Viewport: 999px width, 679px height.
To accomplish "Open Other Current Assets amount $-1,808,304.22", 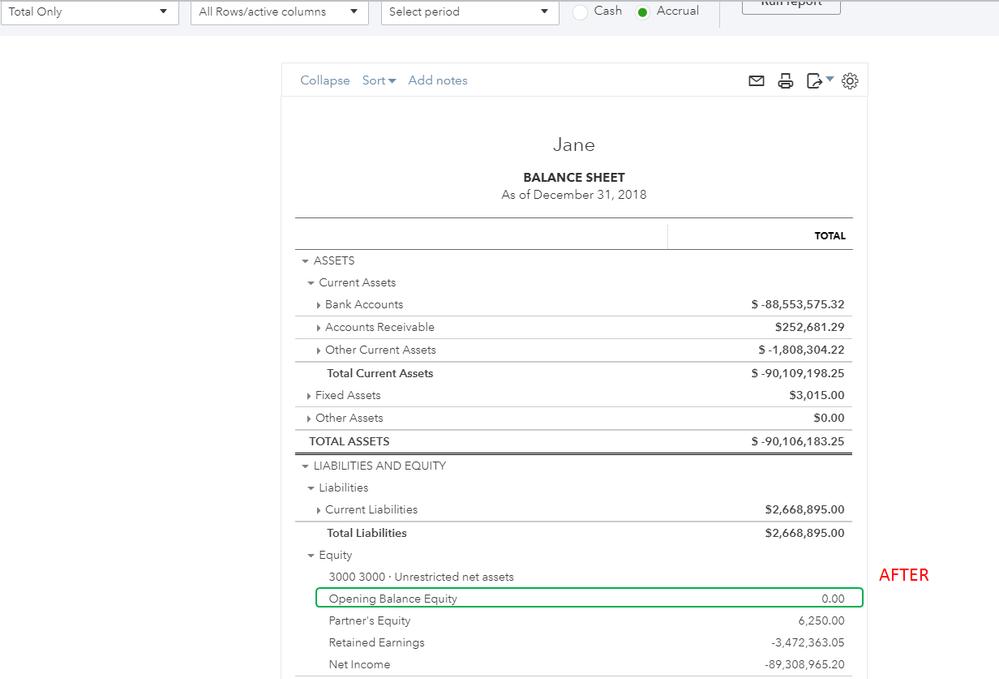I will pyautogui.click(x=801, y=350).
